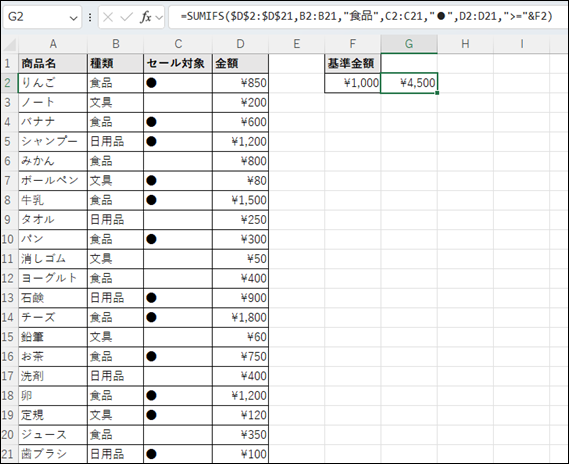Click the 歯ブラシ cell
The height and width of the screenshot is (464, 569).
coord(53,454)
